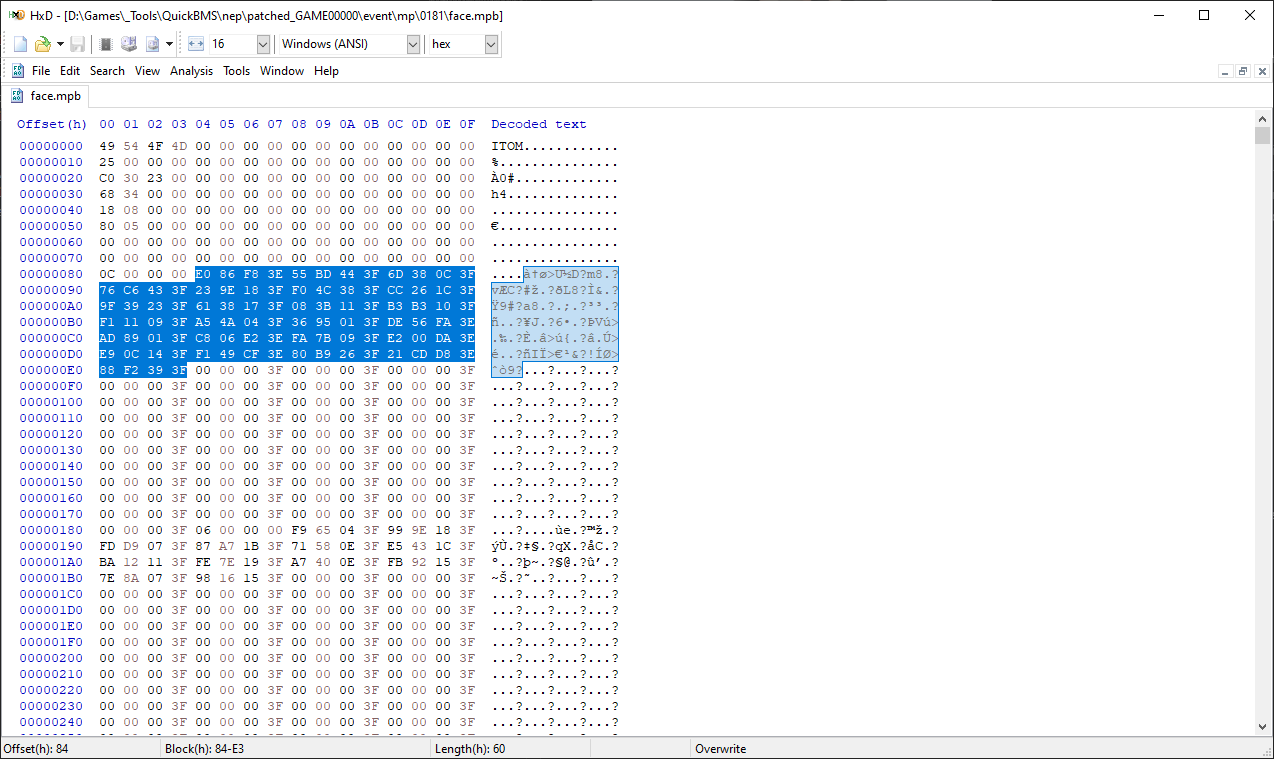The height and width of the screenshot is (759, 1274).
Task: Open the bytes per row dropdown showing 16
Action: 263,44
